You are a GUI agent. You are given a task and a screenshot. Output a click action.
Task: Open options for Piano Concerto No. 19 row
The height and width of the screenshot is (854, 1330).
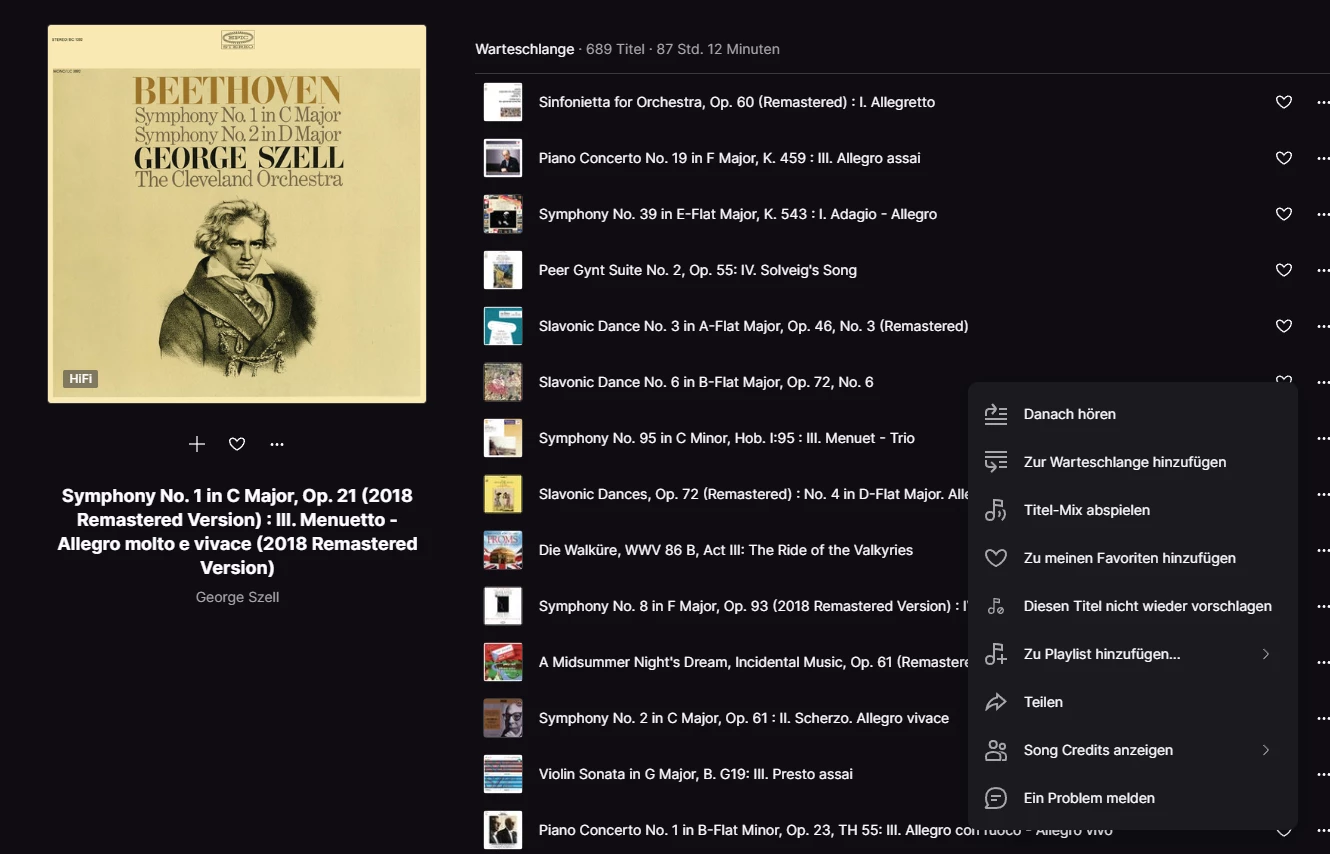point(1323,158)
